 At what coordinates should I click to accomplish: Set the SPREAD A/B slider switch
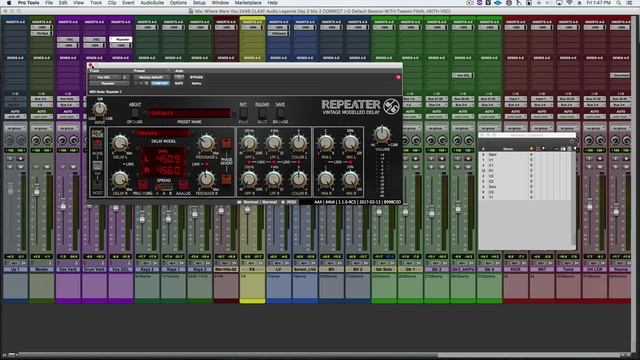[x=164, y=187]
